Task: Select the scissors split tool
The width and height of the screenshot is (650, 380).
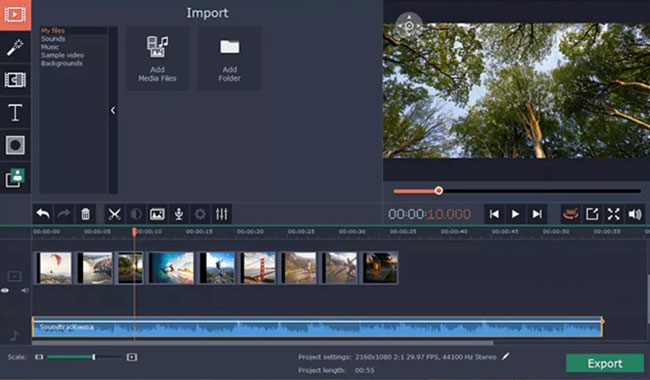Action: (114, 214)
